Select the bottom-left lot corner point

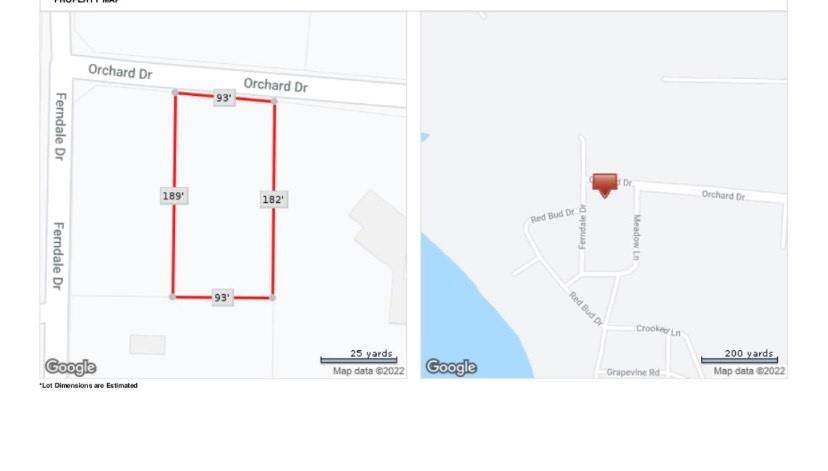172,297
